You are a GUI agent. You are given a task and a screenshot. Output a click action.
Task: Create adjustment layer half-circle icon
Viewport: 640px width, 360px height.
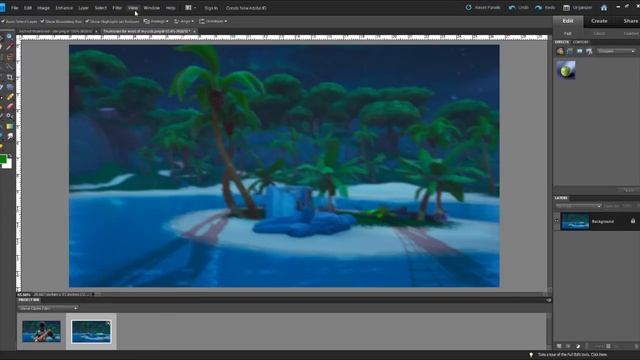578,346
